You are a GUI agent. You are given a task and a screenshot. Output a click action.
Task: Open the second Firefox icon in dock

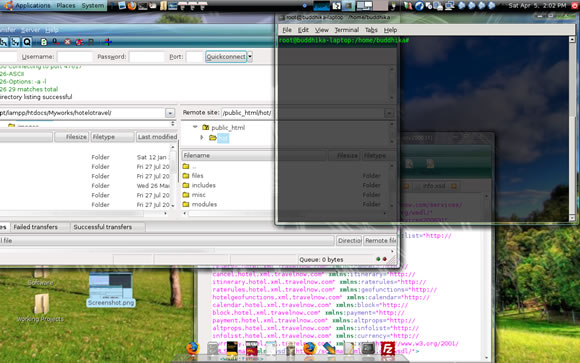tap(309, 349)
